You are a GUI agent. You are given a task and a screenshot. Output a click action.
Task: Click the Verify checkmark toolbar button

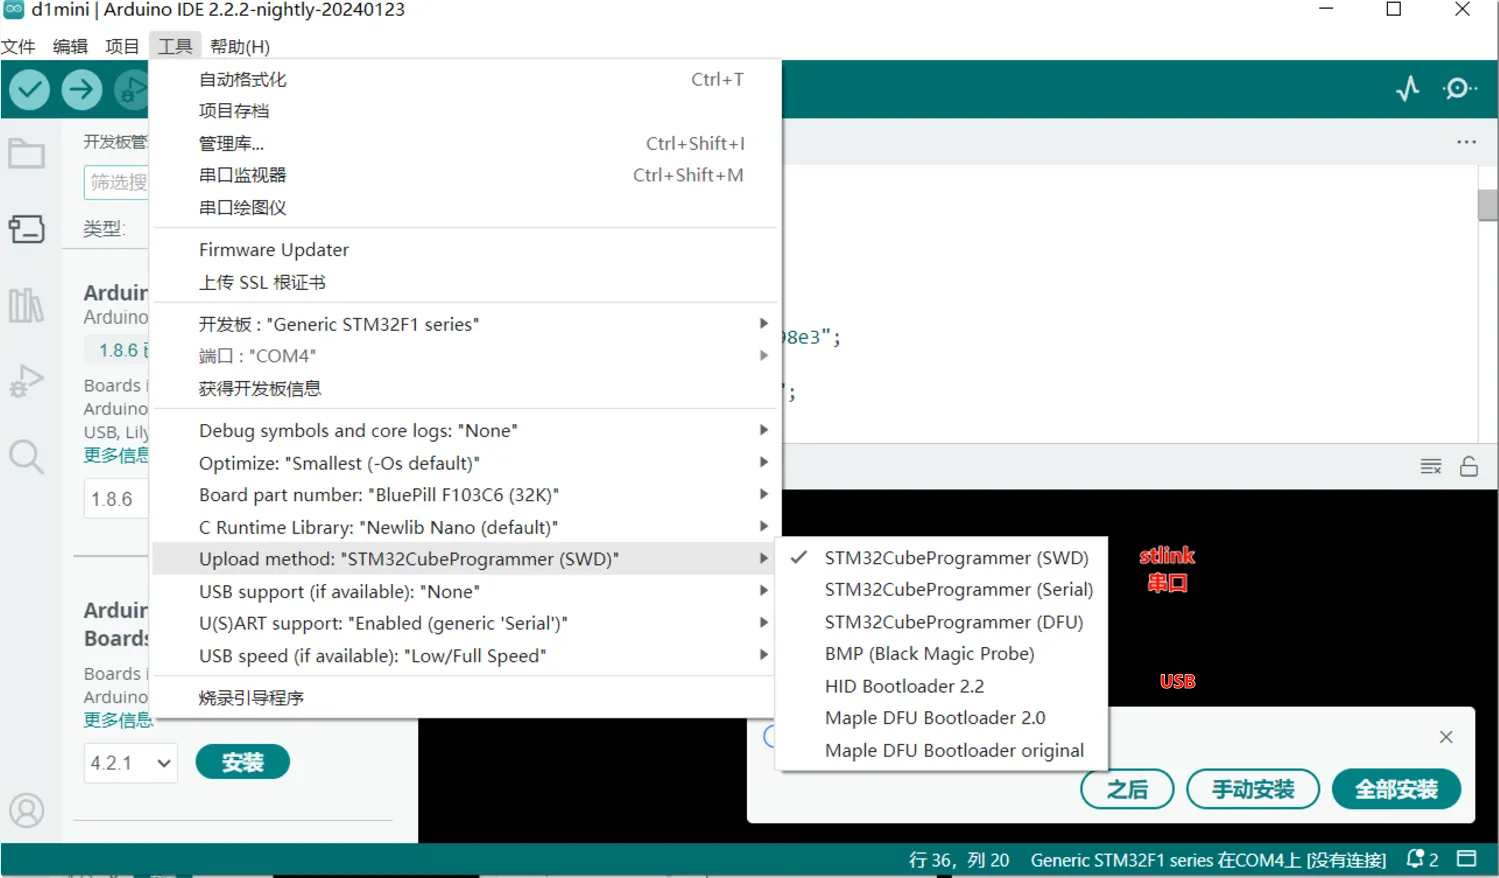(x=30, y=90)
